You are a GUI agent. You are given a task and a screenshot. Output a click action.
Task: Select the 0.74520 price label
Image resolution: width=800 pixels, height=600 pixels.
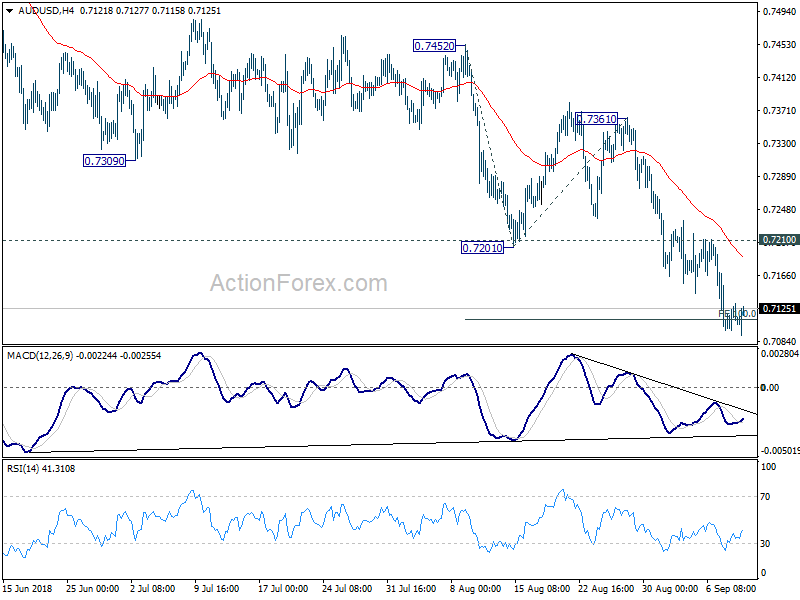tap(434, 46)
